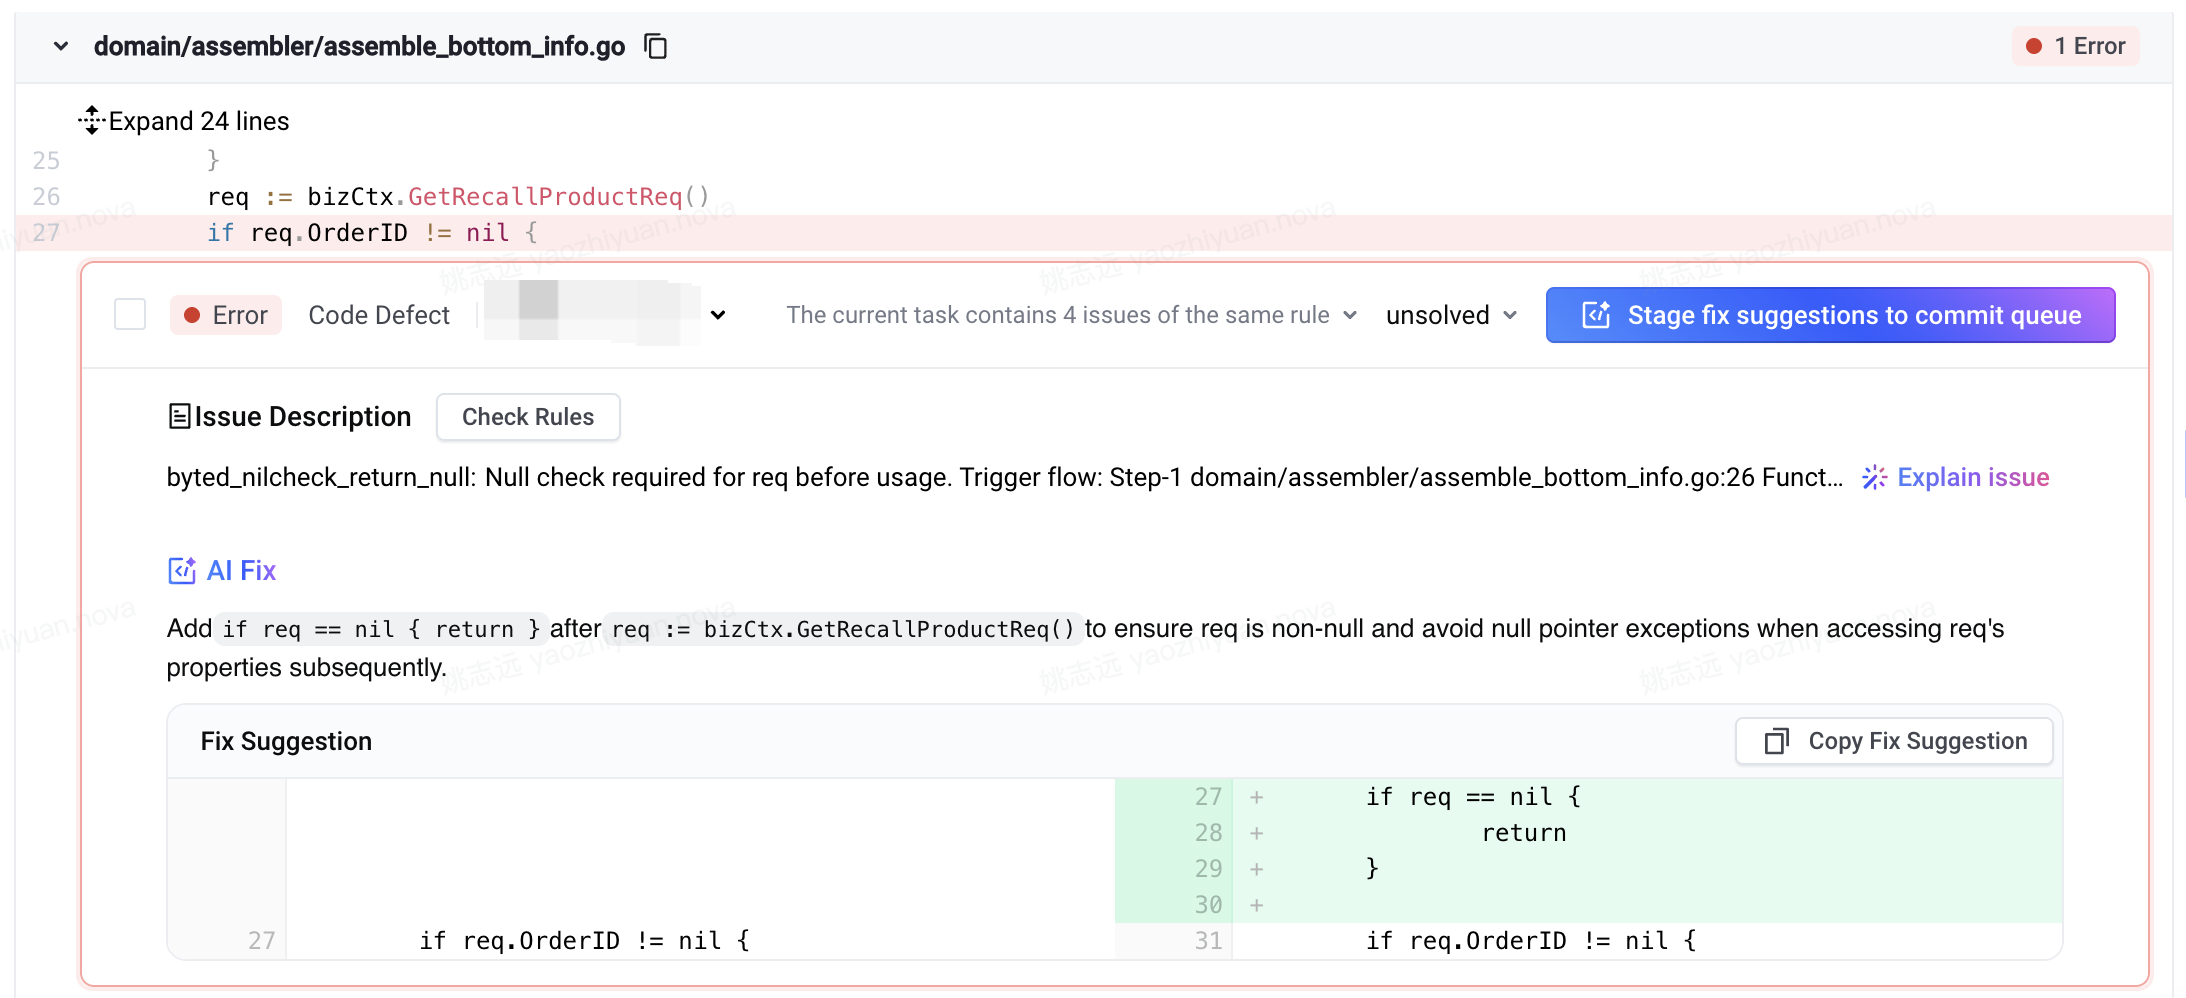The height and width of the screenshot is (998, 2186).
Task: Click the Explain issue sparkle icon
Action: click(1874, 478)
